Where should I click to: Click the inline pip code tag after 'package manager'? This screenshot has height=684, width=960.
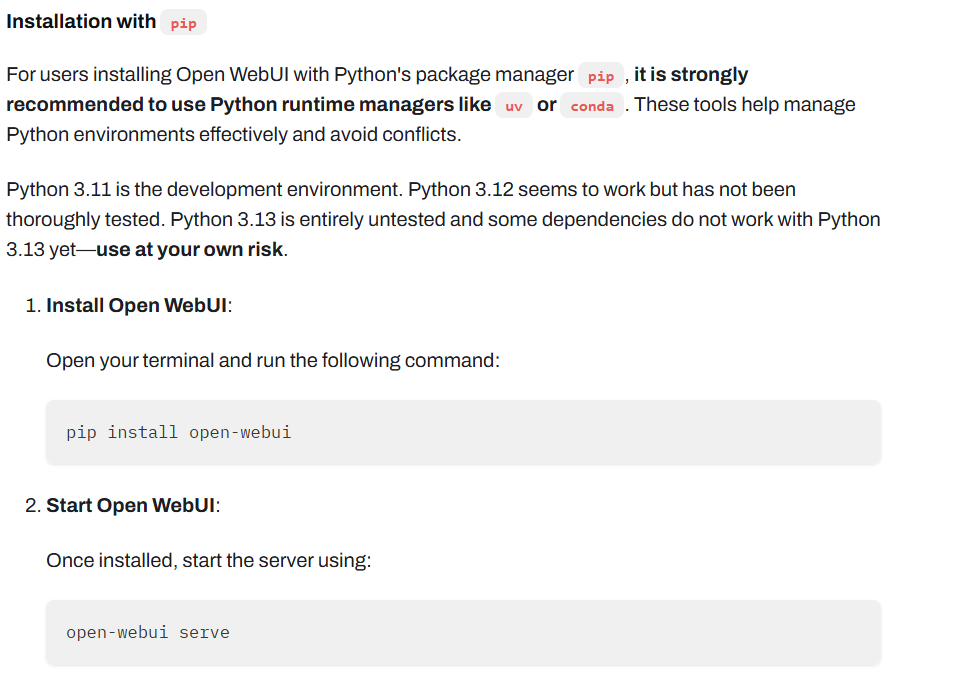[601, 75]
